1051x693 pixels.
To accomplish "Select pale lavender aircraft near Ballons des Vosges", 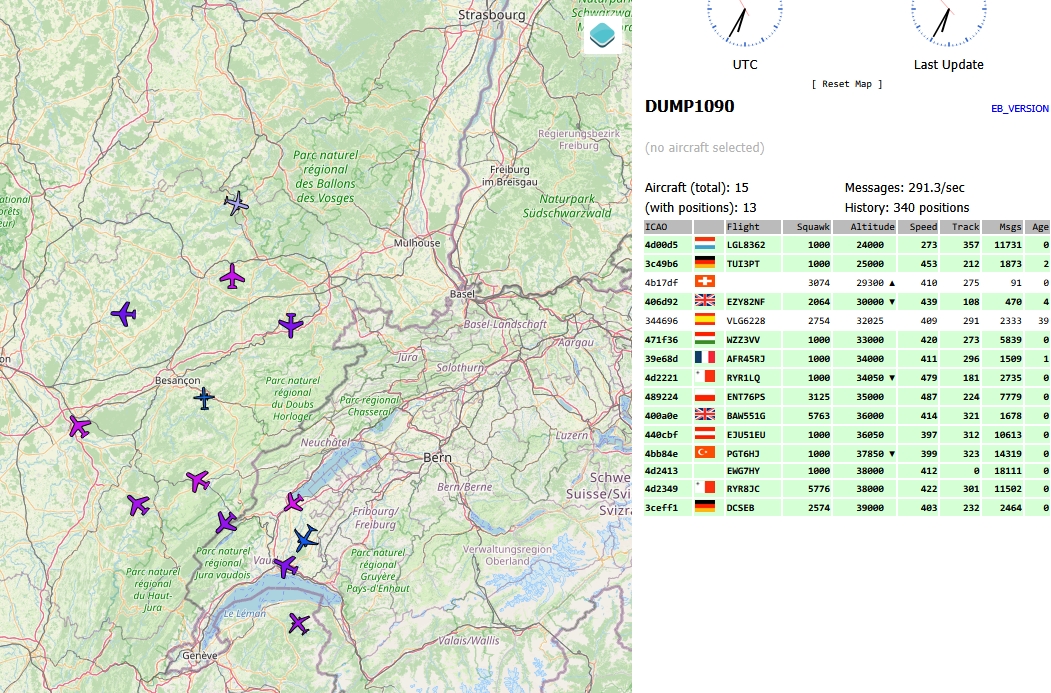I will coord(237,203).
